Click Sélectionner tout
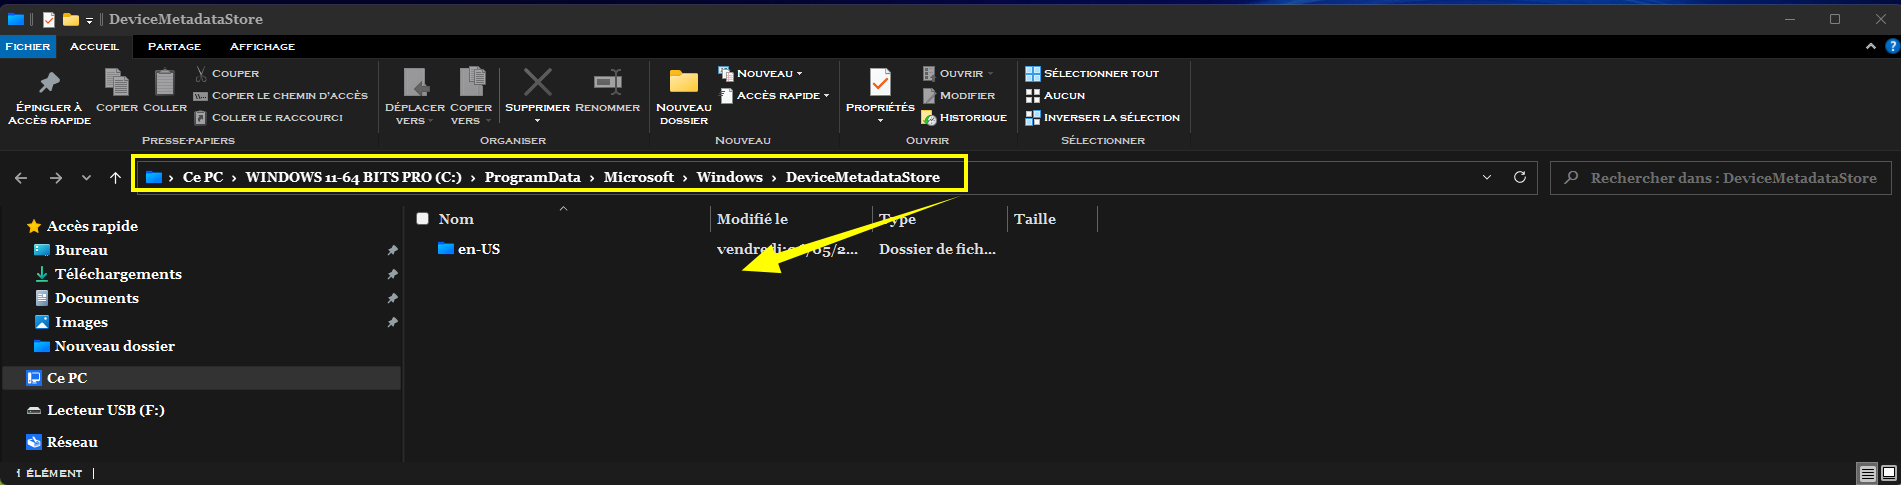1901x485 pixels. [1092, 73]
